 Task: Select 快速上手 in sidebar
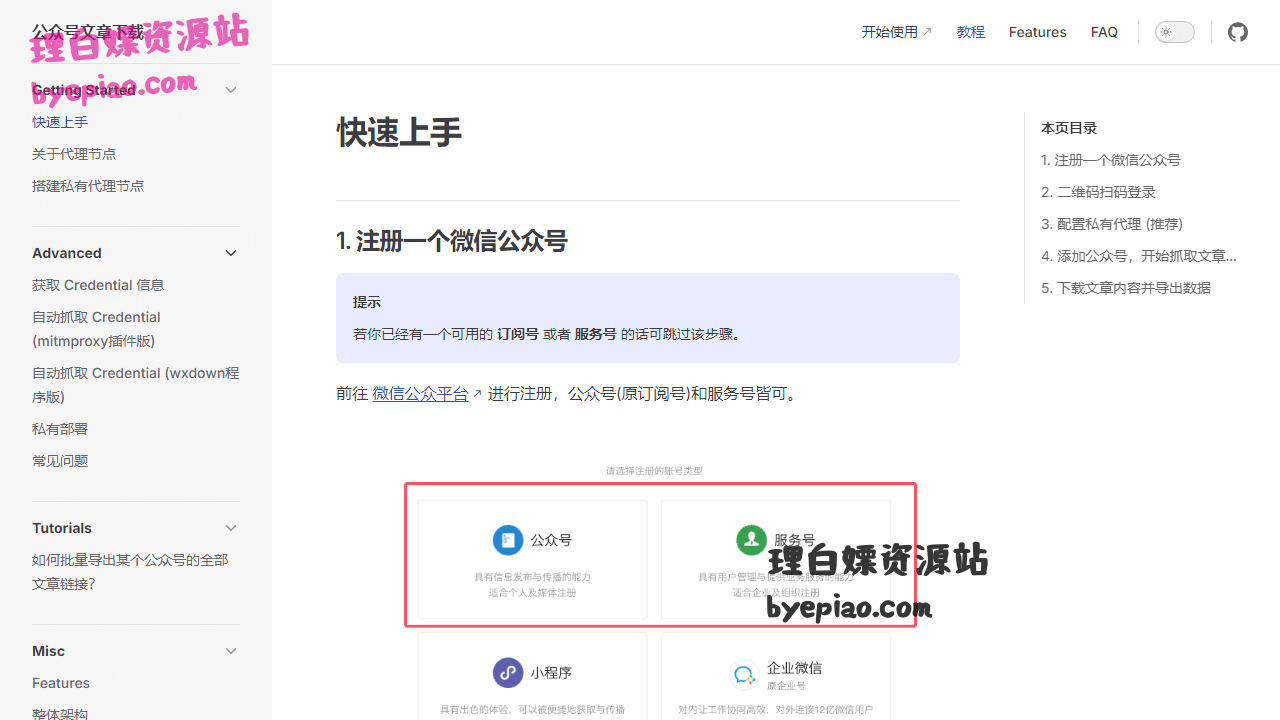pos(60,122)
